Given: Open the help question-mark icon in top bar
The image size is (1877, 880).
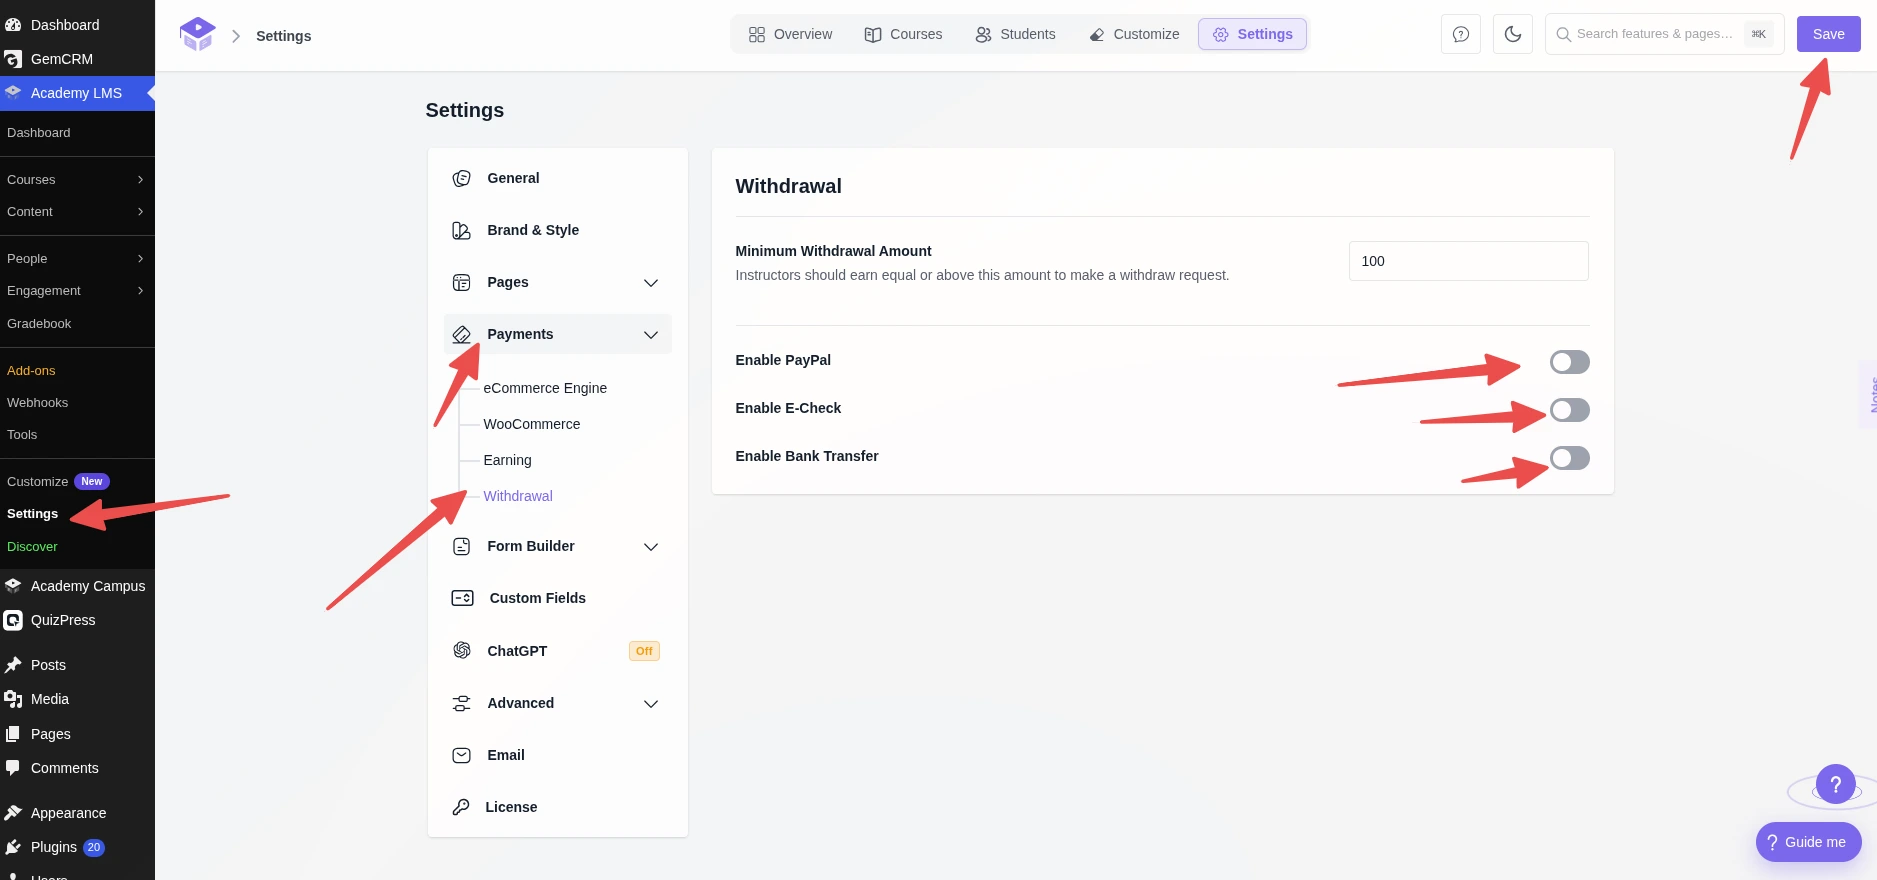Looking at the screenshot, I should 1461,34.
